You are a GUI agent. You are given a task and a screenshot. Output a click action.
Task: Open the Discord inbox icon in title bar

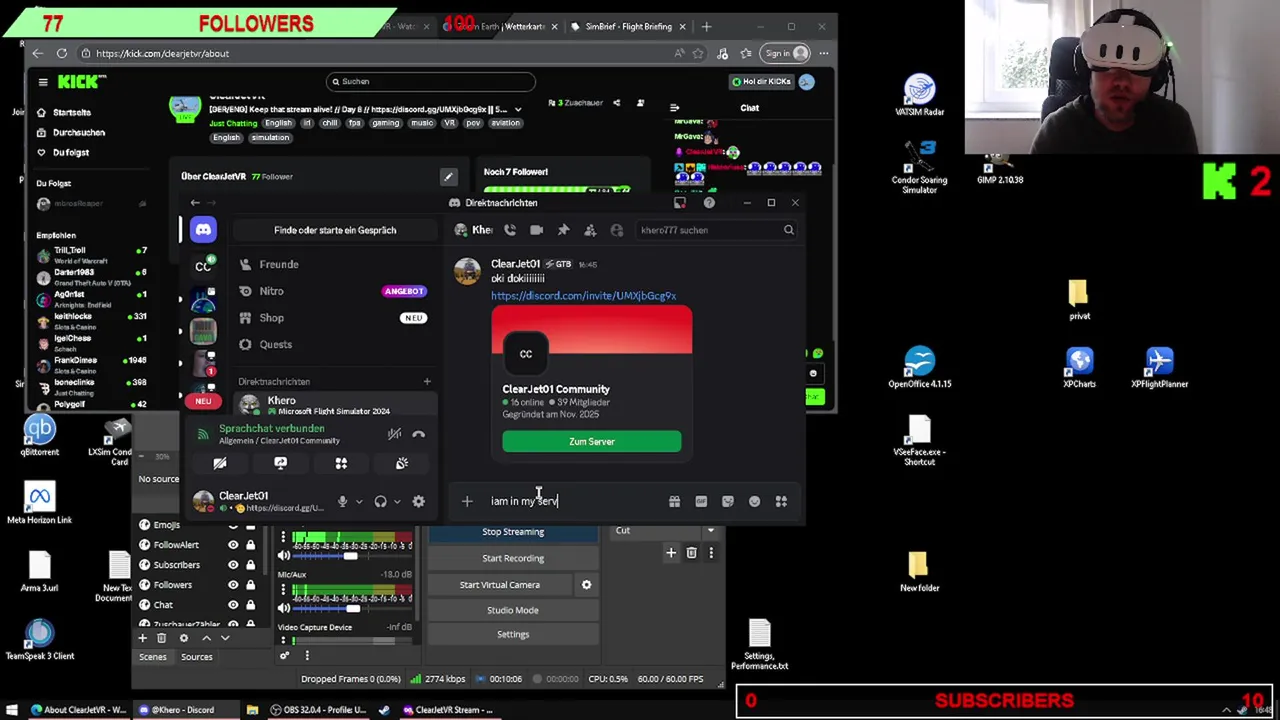680,203
